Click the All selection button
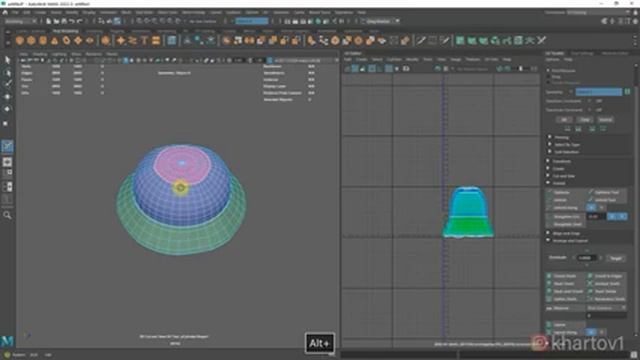Image resolution: width=640 pixels, height=360 pixels. (564, 120)
